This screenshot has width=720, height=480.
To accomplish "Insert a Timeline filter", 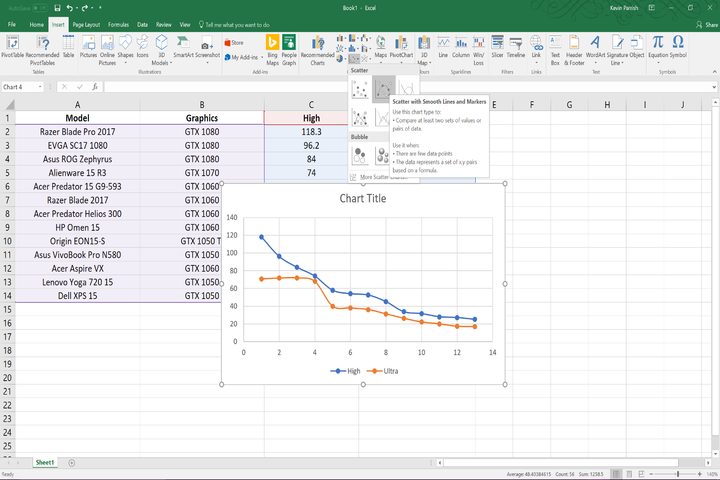I will (516, 47).
